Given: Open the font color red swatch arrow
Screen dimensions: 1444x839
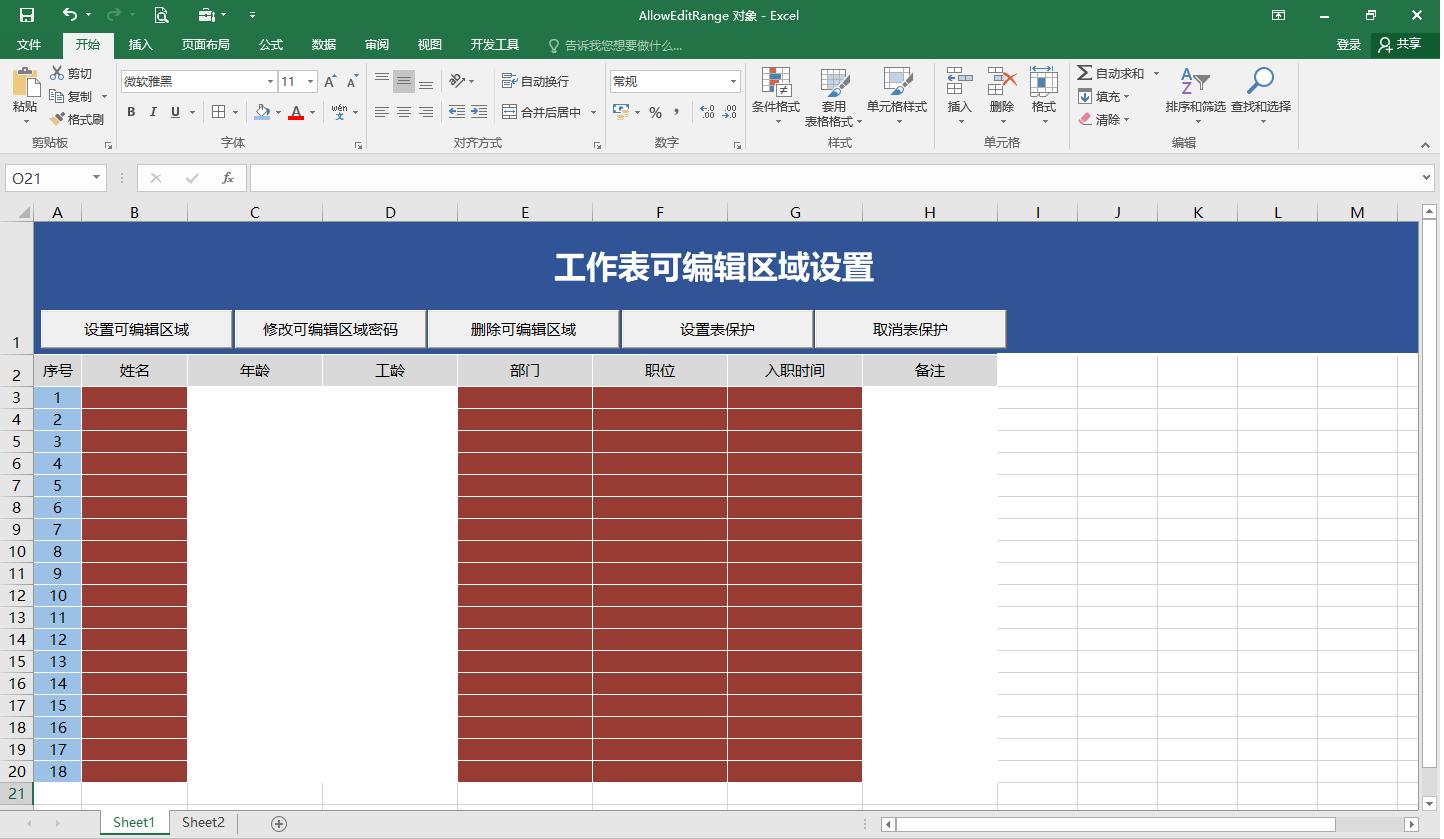Looking at the screenshot, I should 312,112.
